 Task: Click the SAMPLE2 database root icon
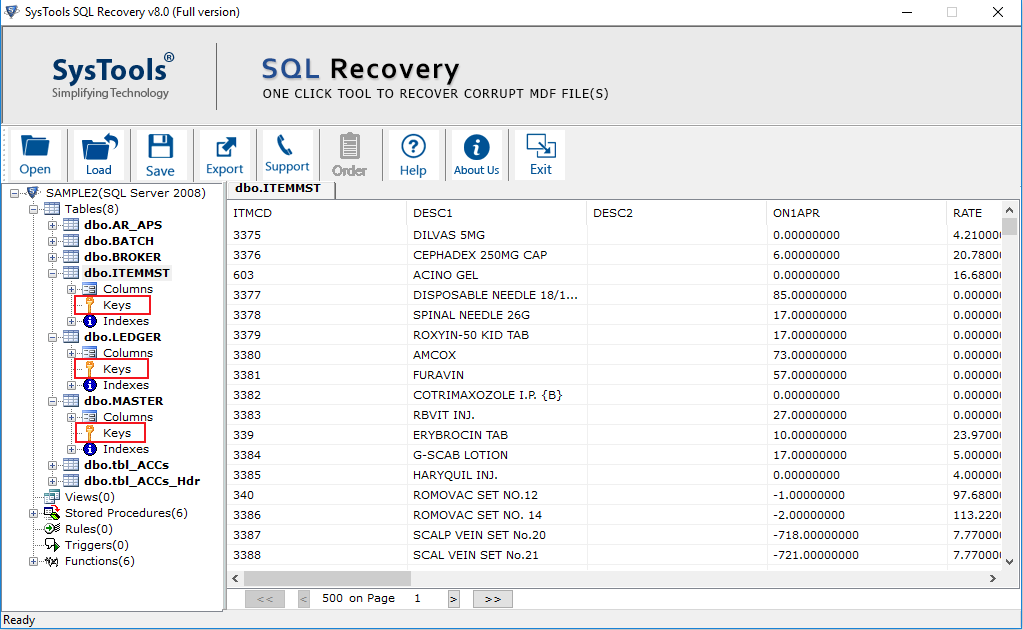[x=33, y=192]
